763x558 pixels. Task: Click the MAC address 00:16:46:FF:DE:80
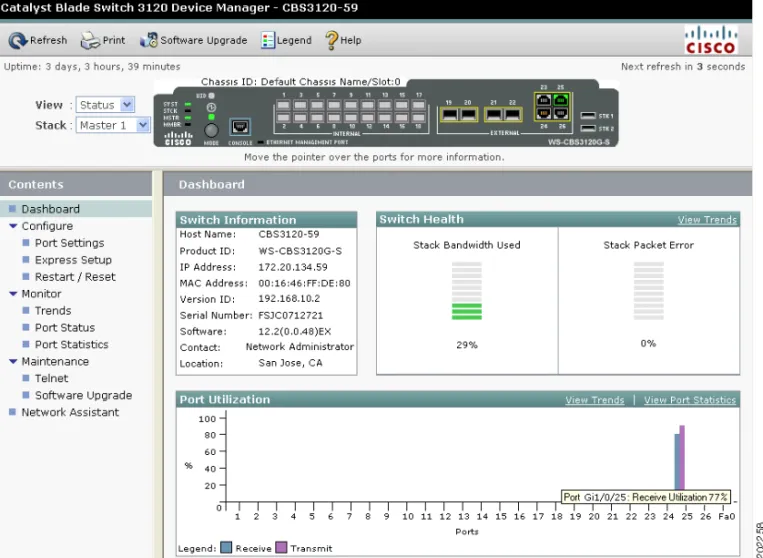pyautogui.click(x=304, y=283)
